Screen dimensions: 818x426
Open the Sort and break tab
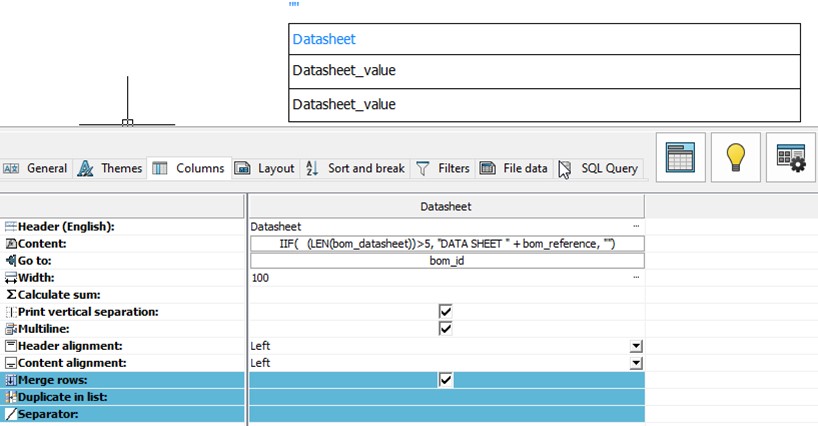pyautogui.click(x=355, y=169)
